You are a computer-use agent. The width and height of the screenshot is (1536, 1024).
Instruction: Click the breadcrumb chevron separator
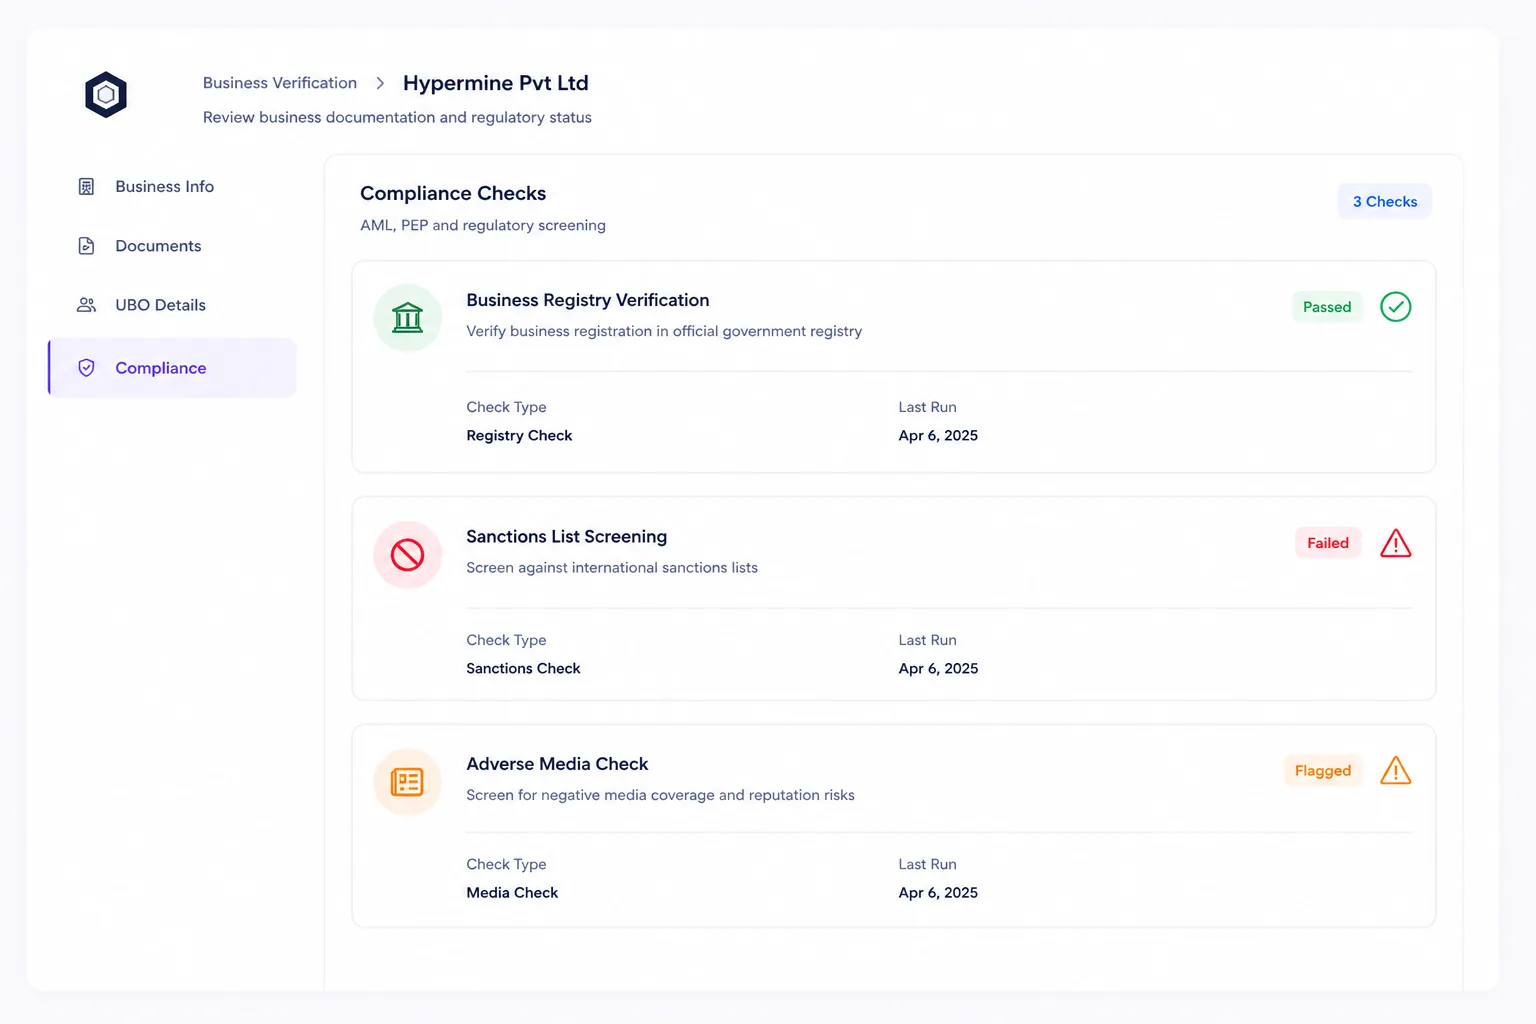(380, 83)
